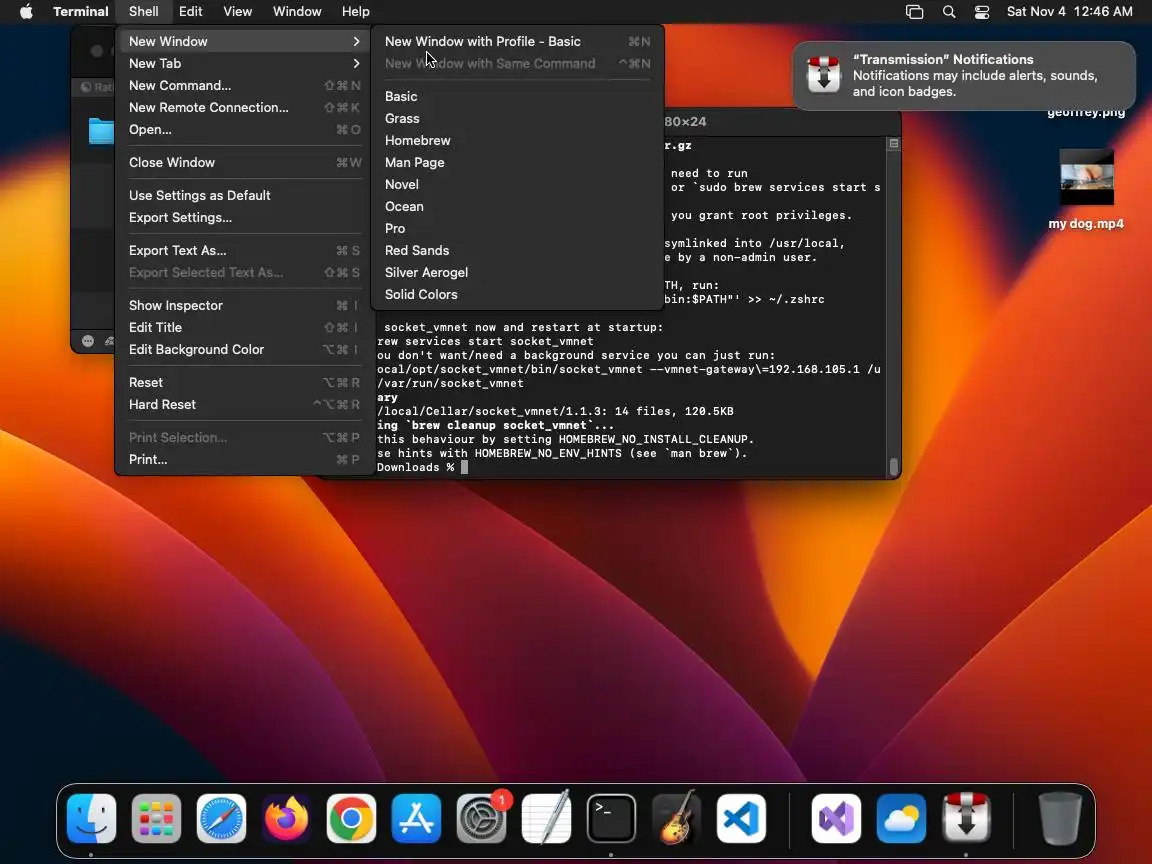Select New Remote Connection menu item
Image resolution: width=1152 pixels, height=864 pixels.
click(245, 107)
